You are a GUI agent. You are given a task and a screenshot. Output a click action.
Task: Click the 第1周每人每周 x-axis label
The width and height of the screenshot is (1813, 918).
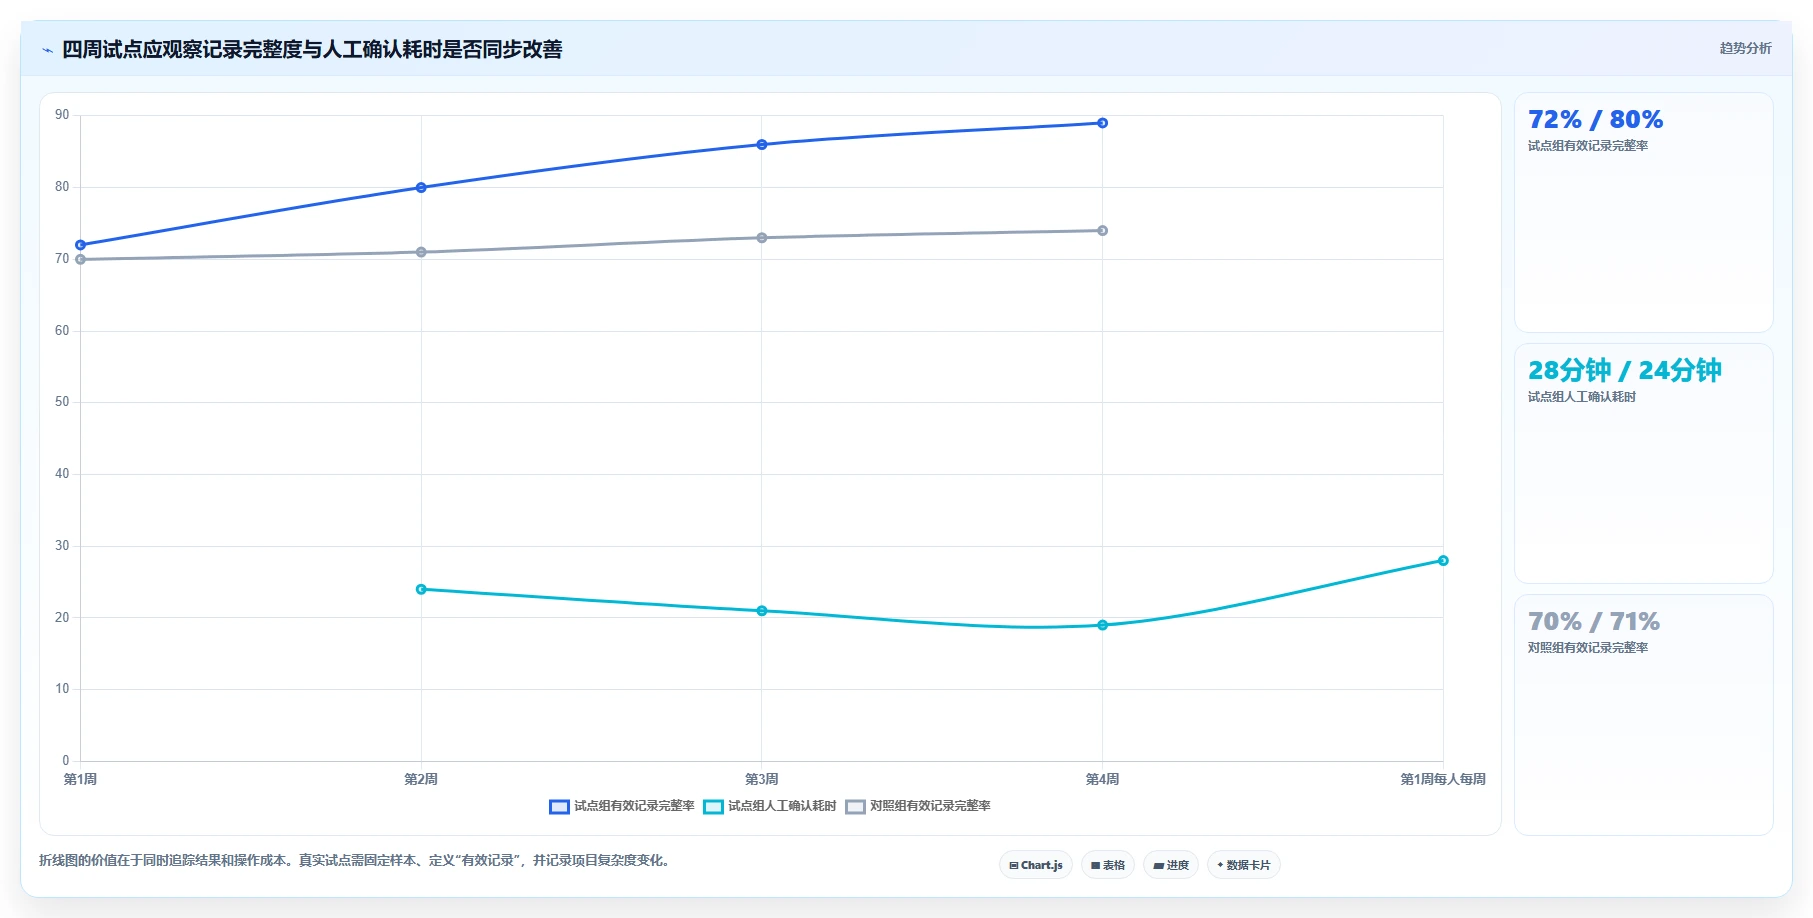[1443, 780]
